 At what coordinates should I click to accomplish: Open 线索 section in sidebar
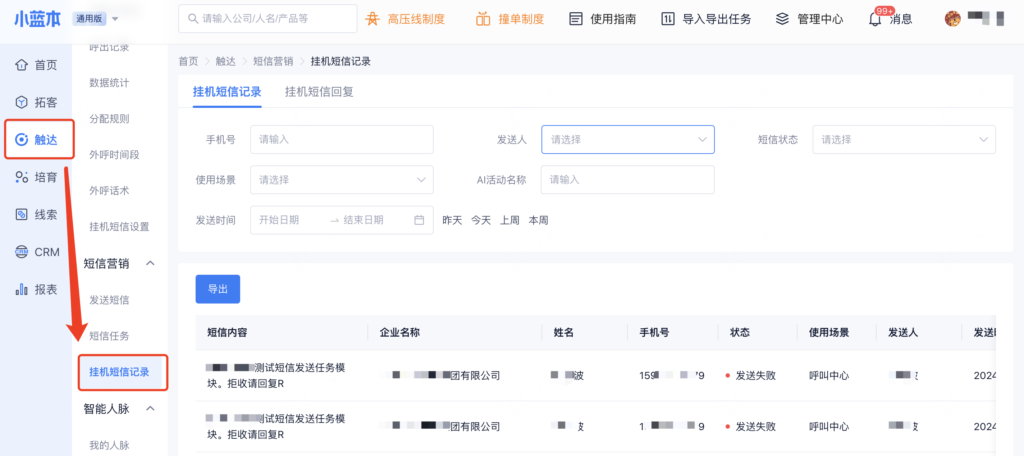(x=21, y=214)
